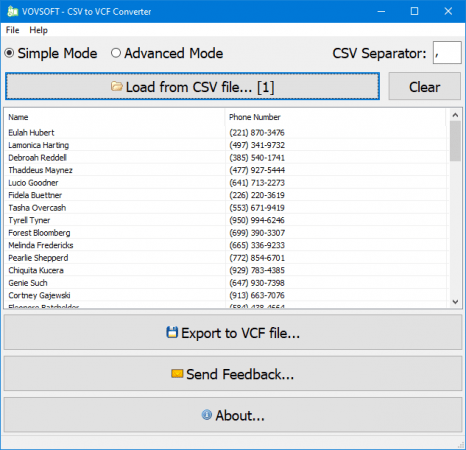The width and height of the screenshot is (466, 450).
Task: Click the contact list scrollbar thumb
Action: [x=455, y=141]
